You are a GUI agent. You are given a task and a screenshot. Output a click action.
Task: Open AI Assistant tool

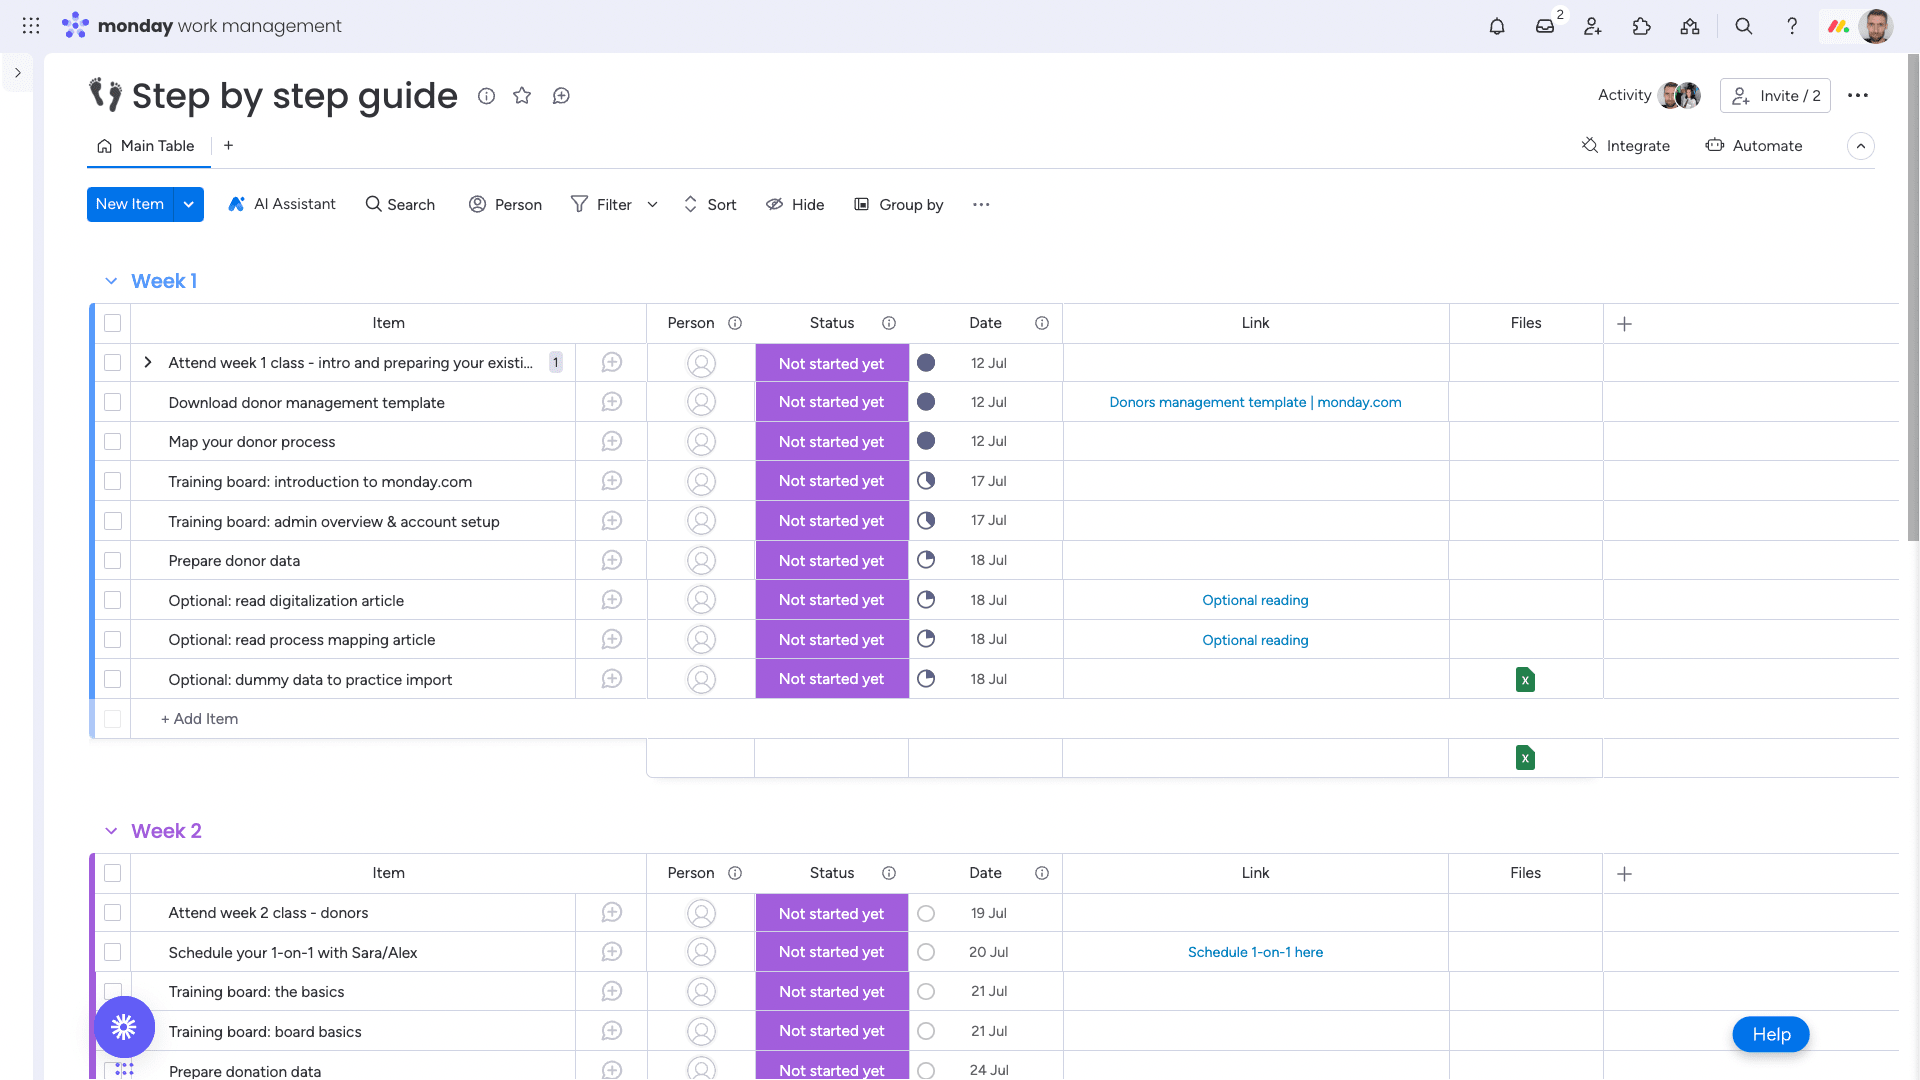(x=282, y=204)
